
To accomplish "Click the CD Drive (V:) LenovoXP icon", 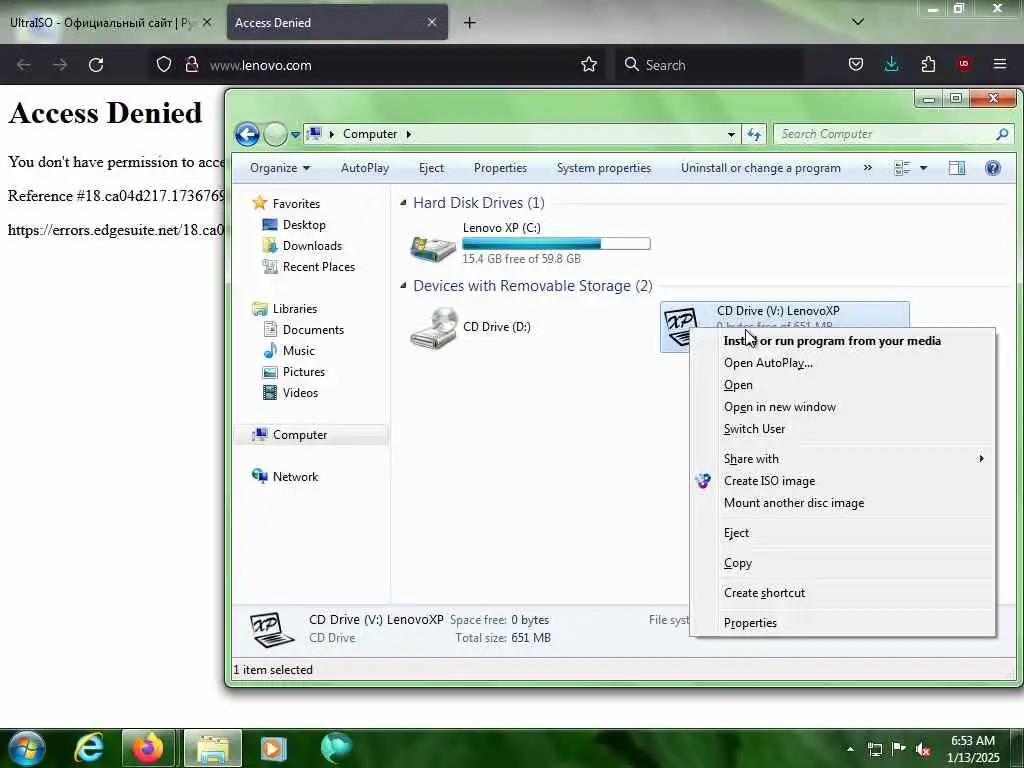I will (681, 327).
